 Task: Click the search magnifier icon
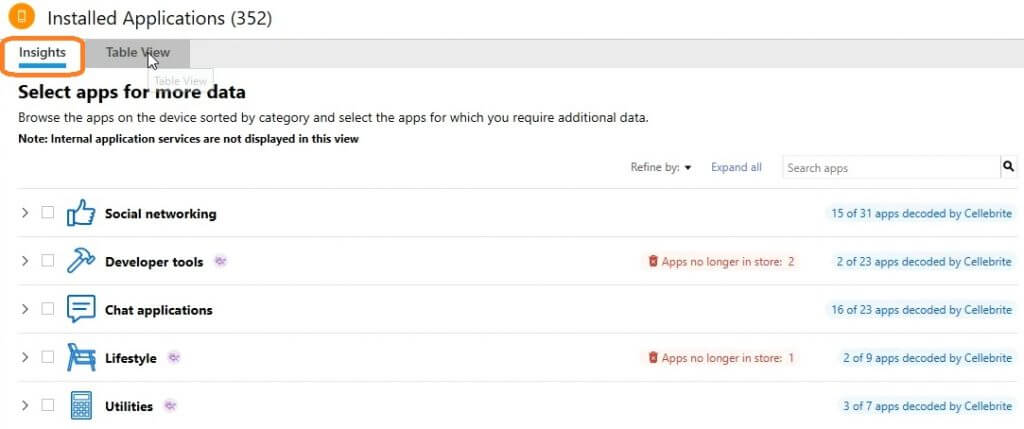pos(1008,167)
